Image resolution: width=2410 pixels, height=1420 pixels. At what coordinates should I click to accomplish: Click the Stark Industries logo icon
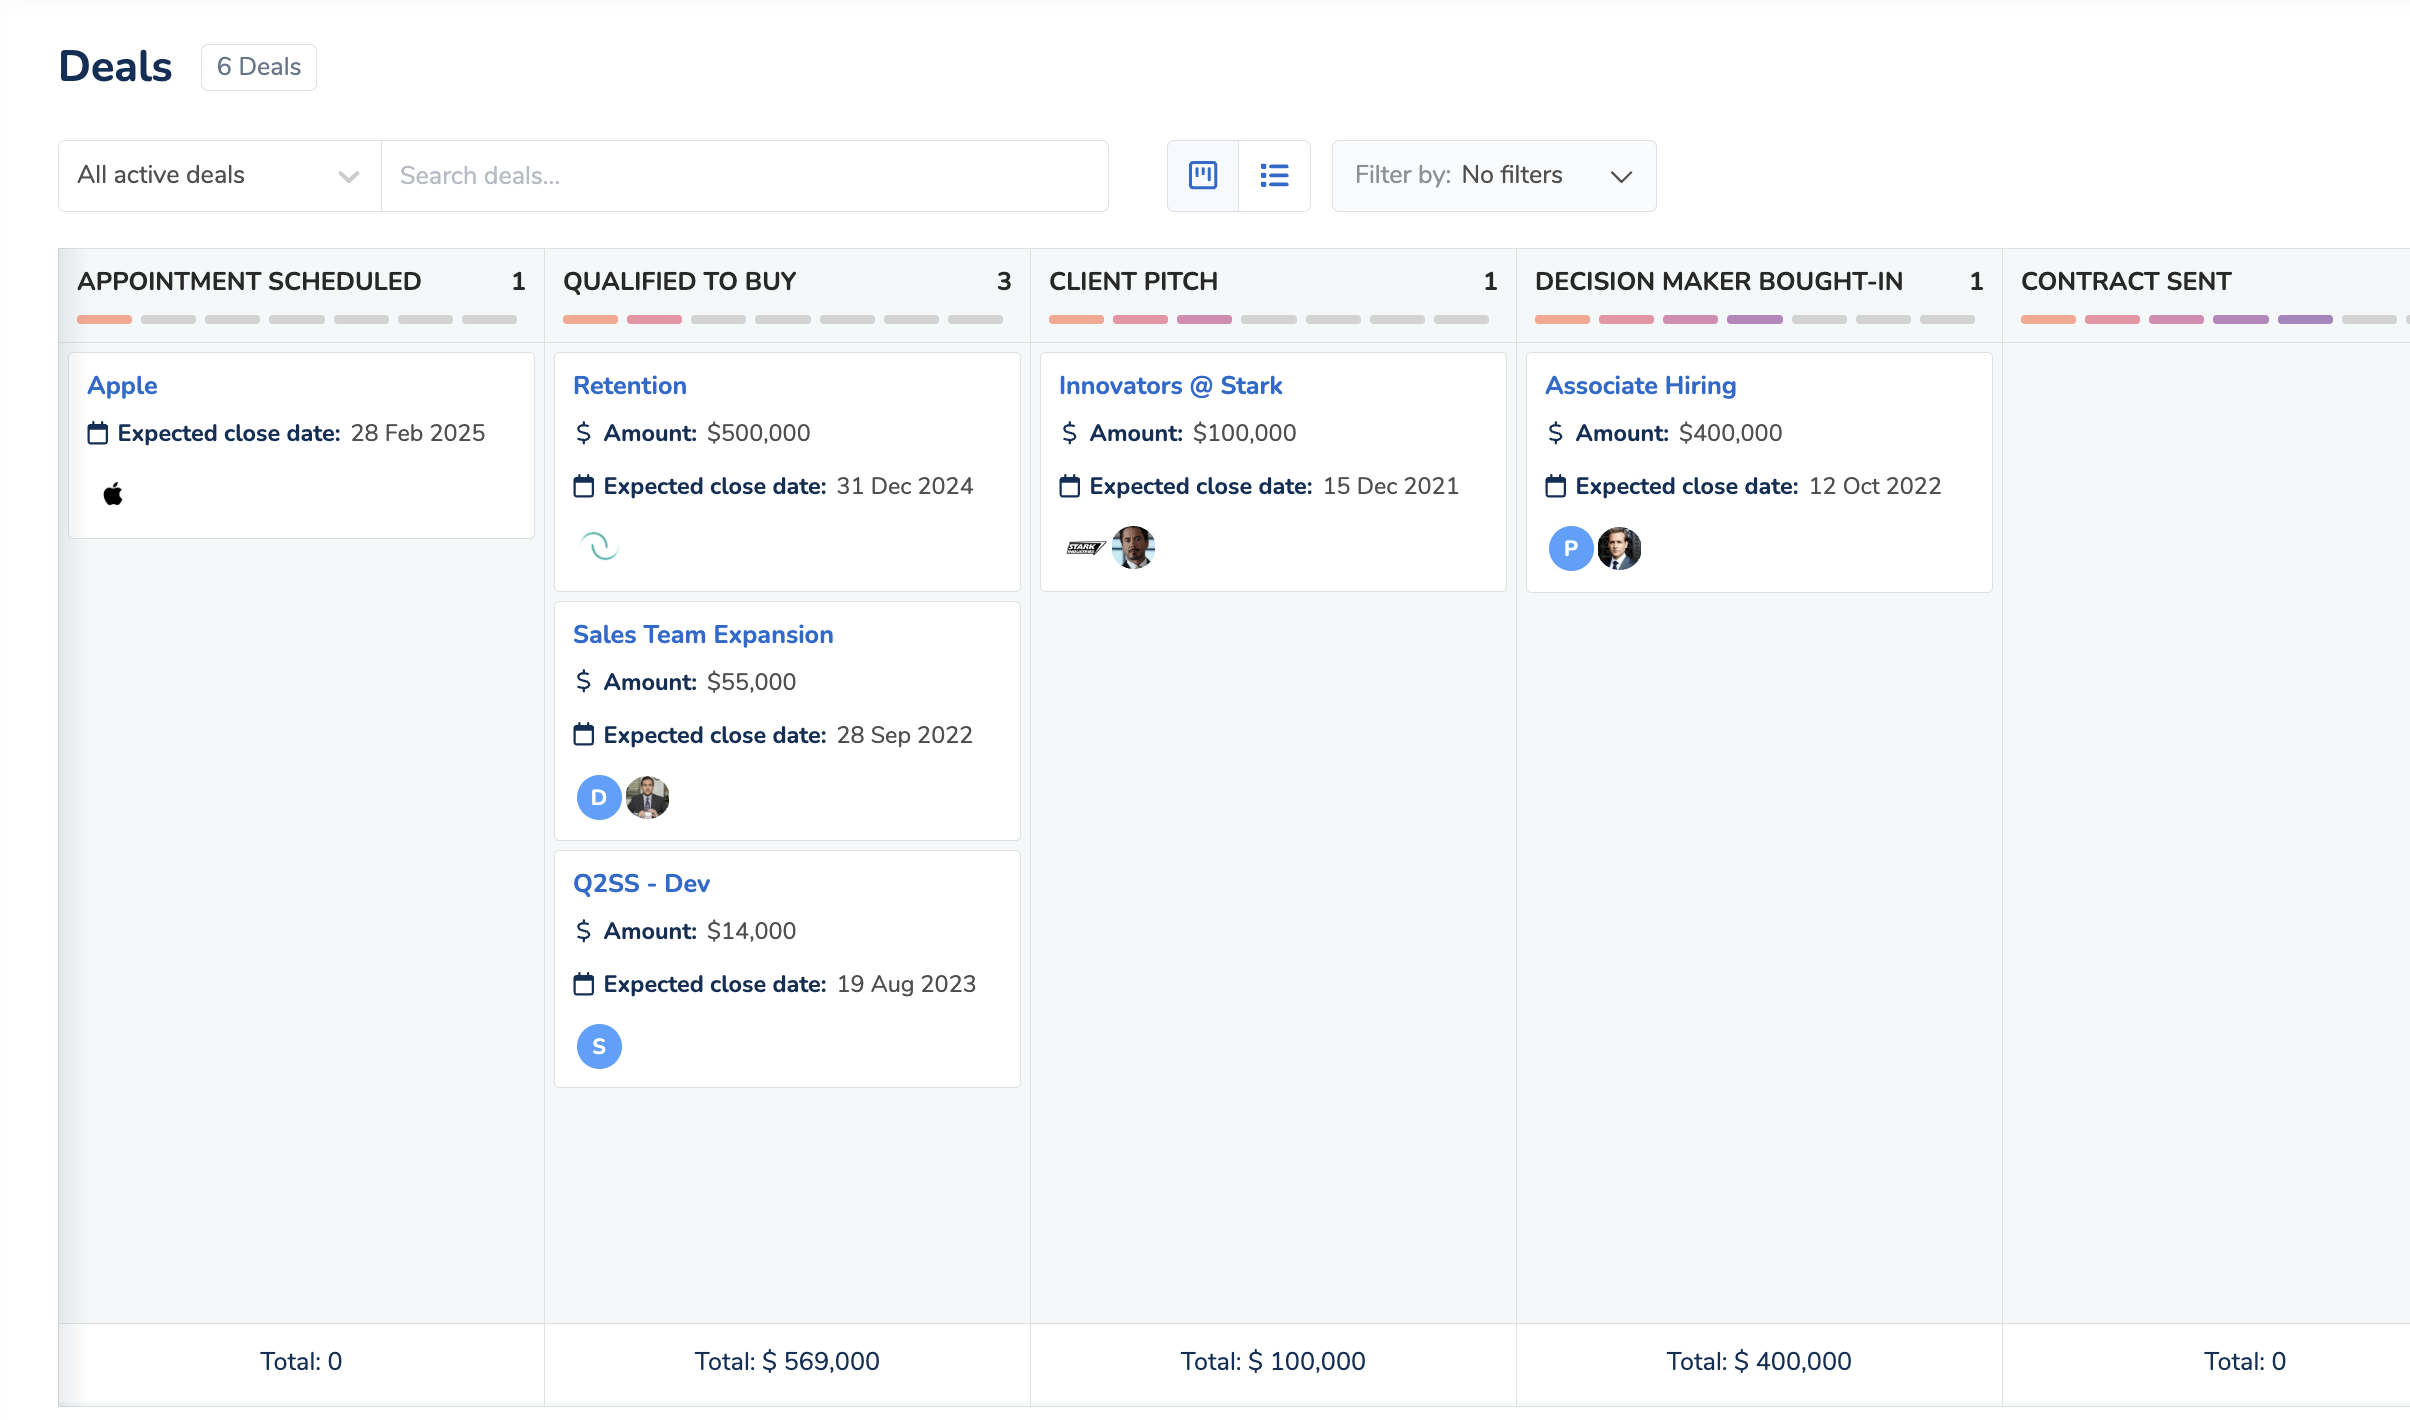click(x=1084, y=548)
